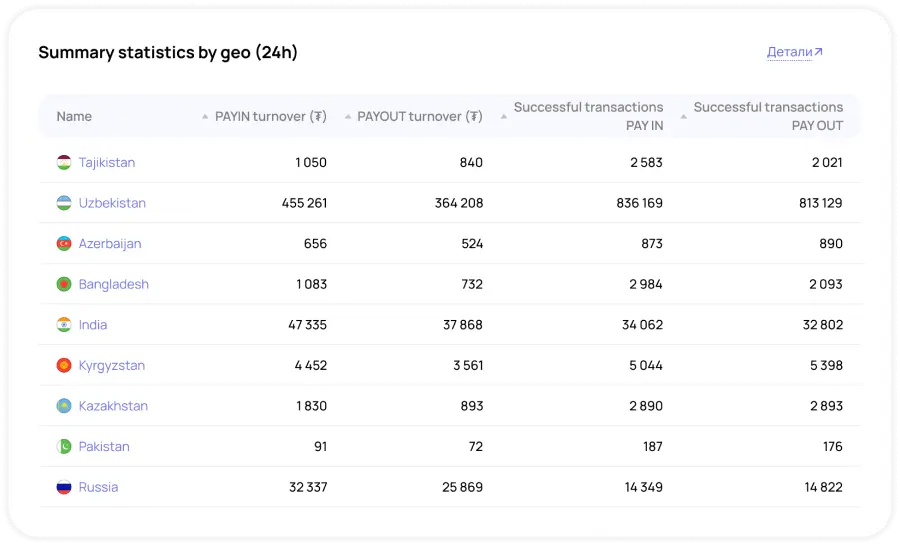Viewport: 900px width, 546px height.
Task: Open the Детали details link
Action: point(794,52)
